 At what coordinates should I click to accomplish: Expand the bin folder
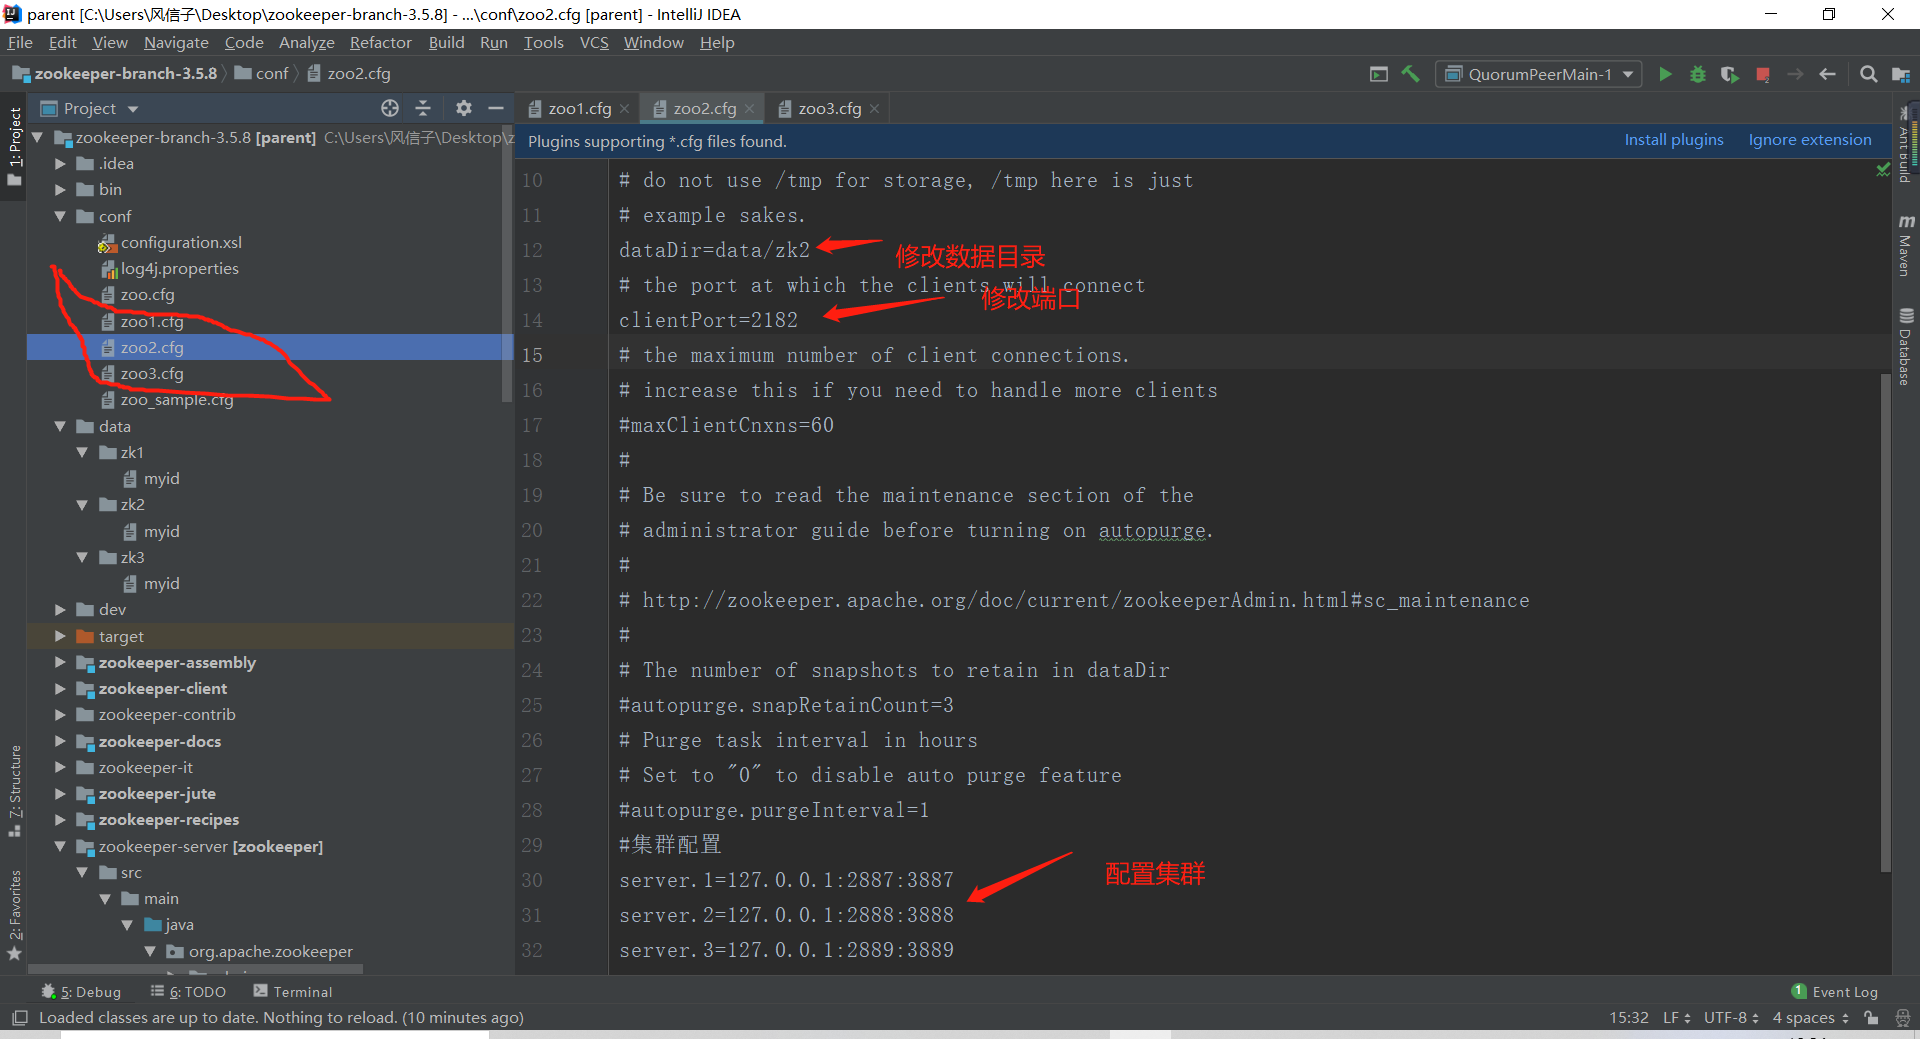tap(60, 189)
